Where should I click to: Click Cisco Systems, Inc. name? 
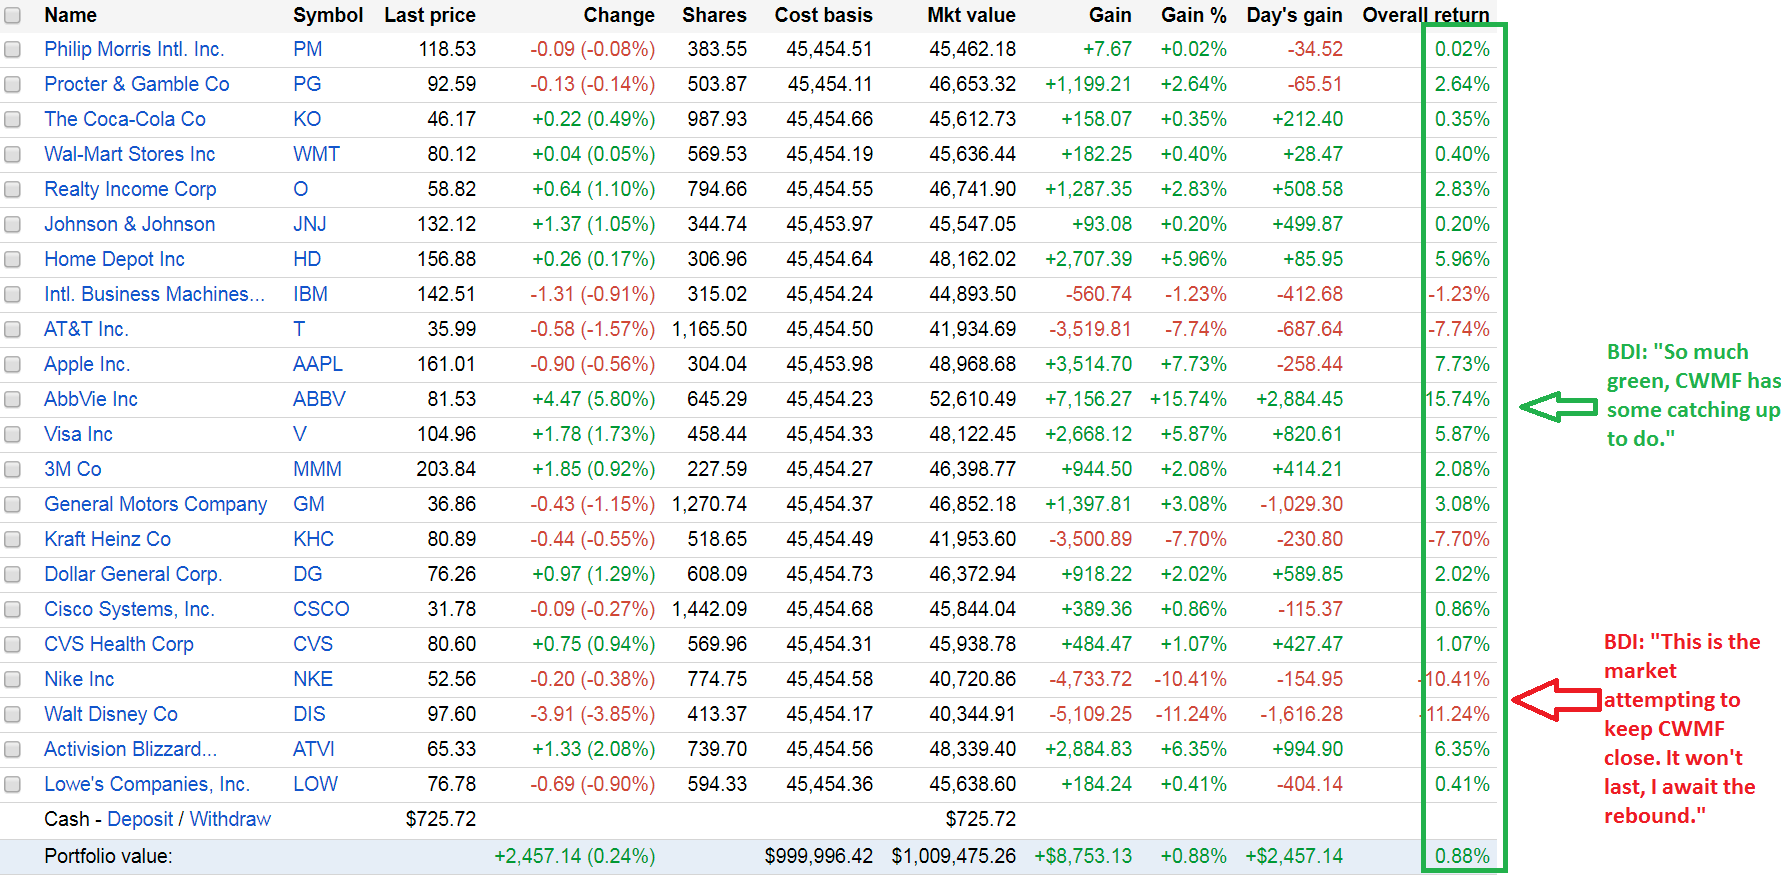[129, 609]
